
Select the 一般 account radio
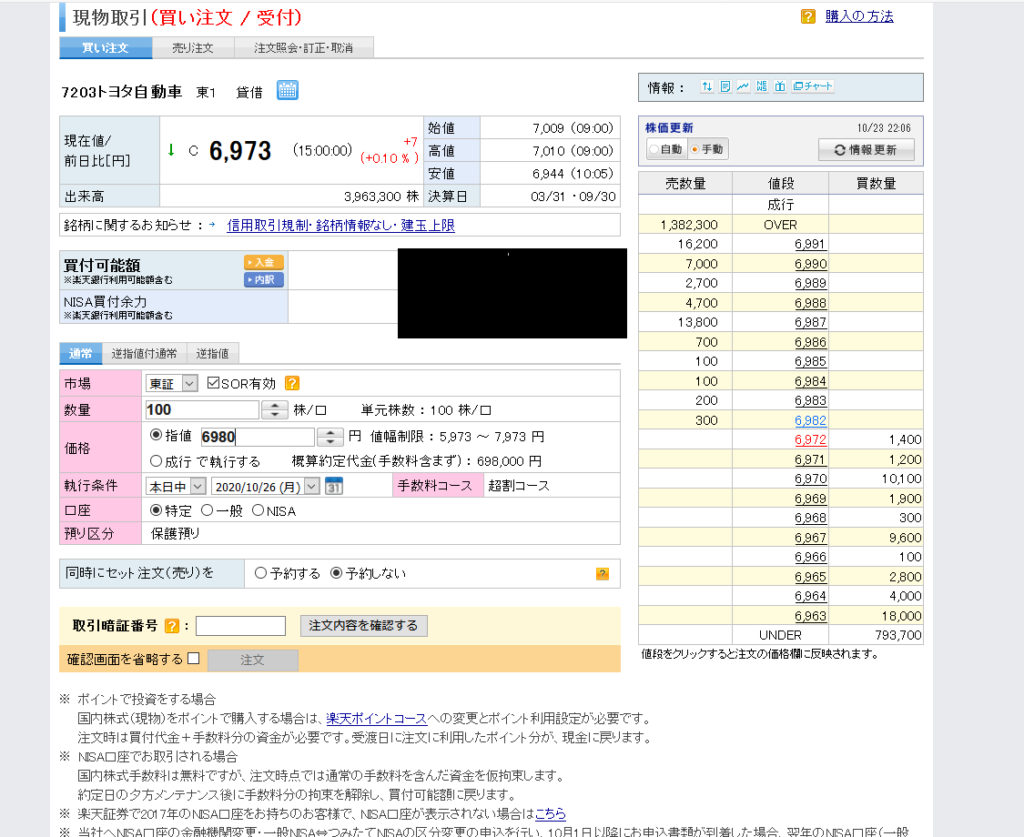pos(207,510)
